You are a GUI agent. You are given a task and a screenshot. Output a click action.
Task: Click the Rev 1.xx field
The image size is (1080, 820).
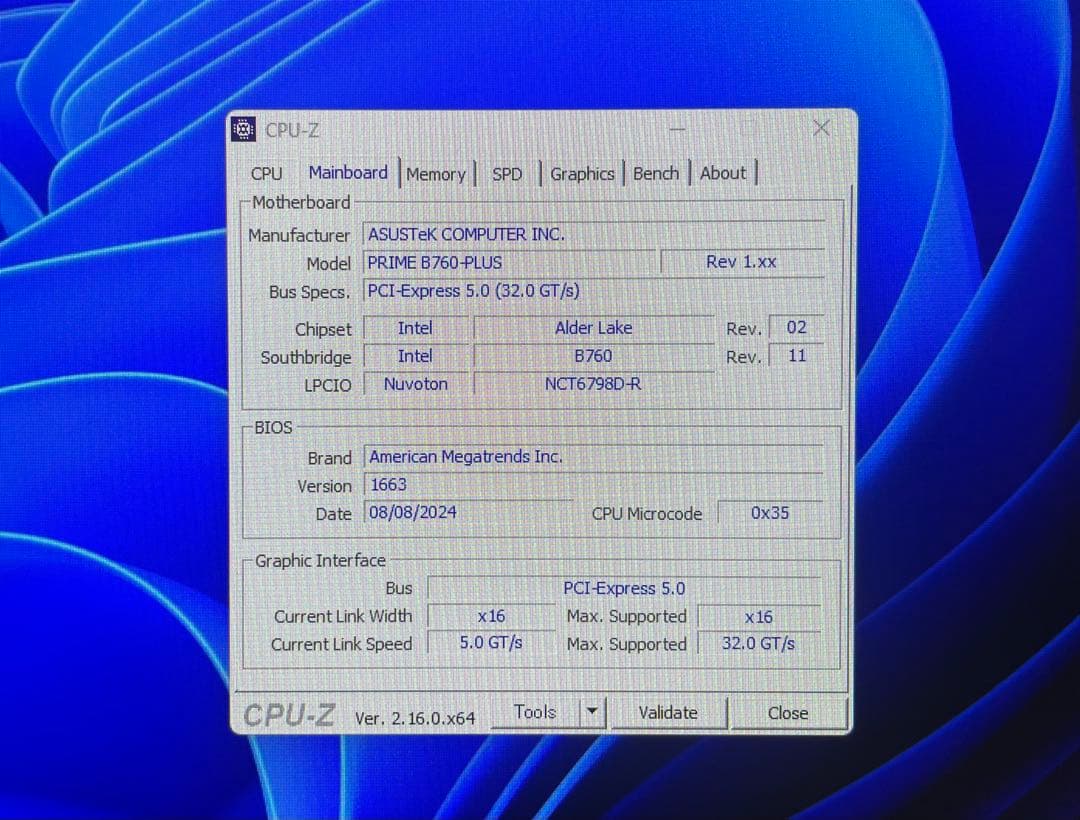(742, 262)
